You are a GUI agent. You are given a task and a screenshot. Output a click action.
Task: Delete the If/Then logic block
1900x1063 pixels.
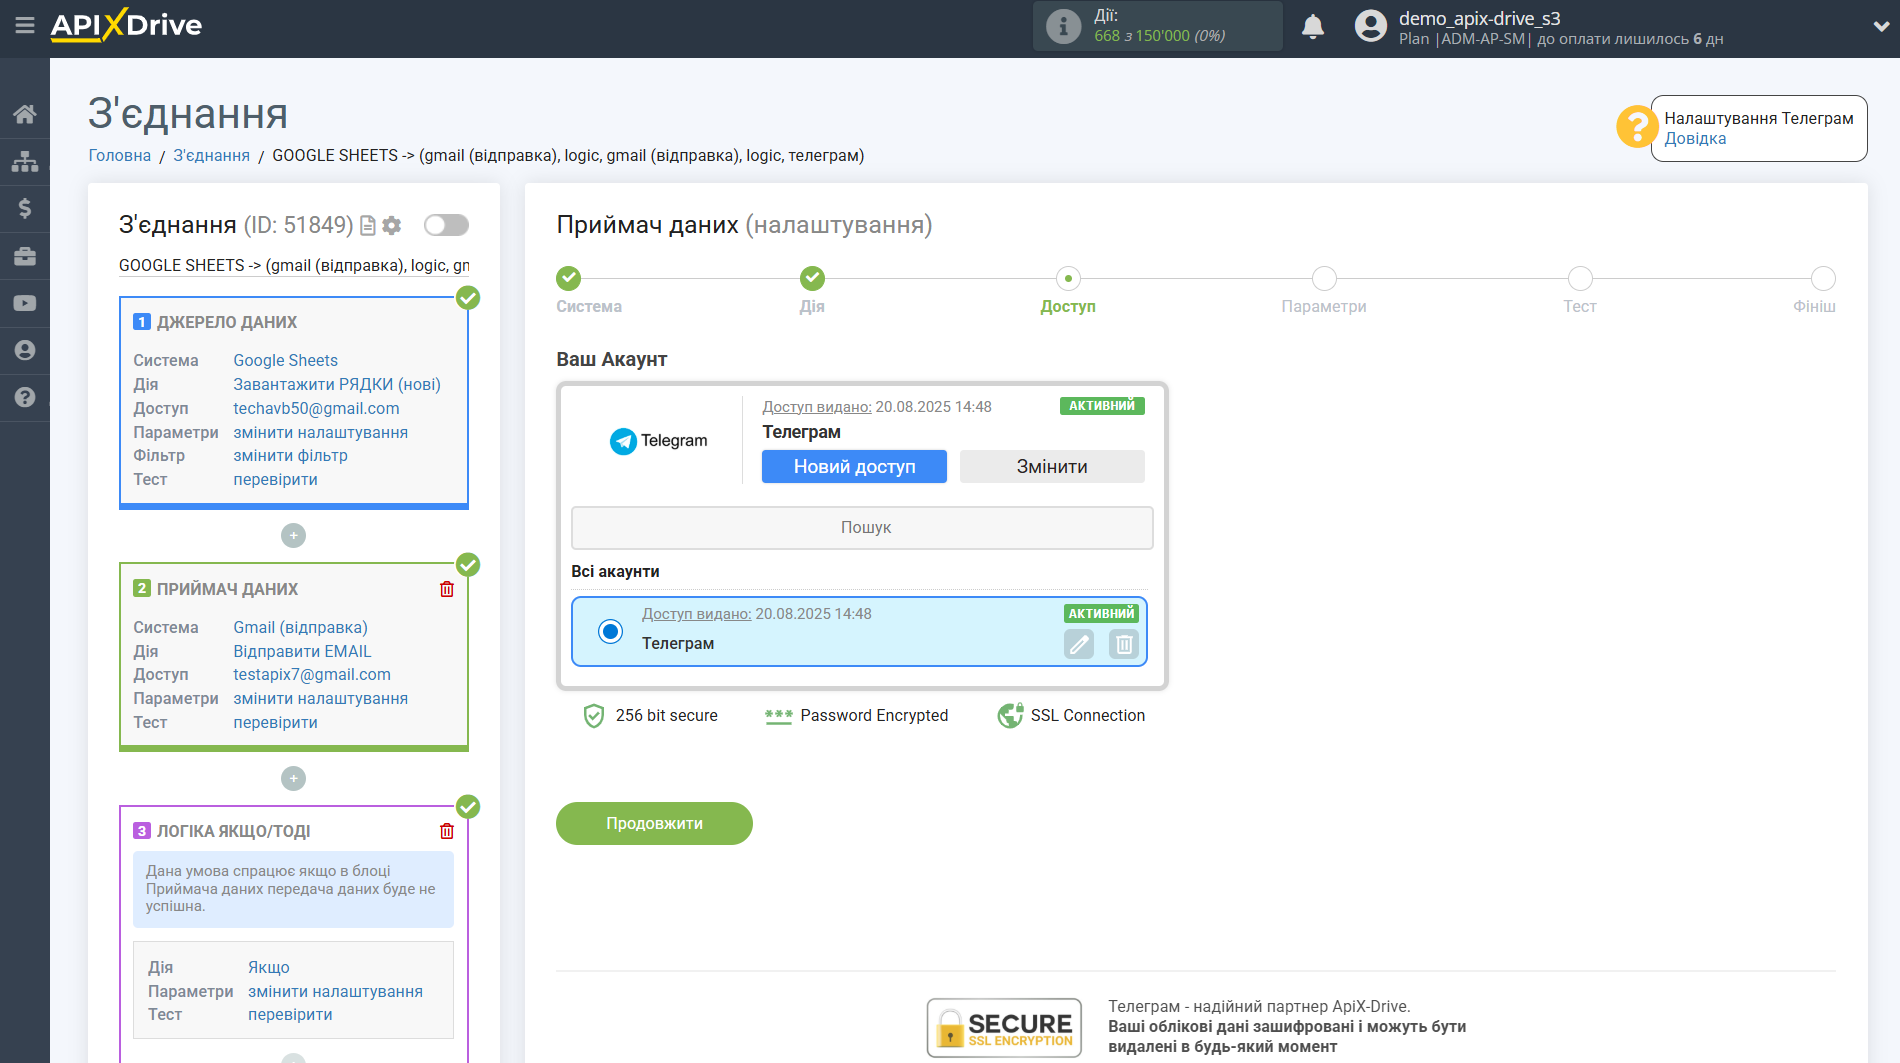click(447, 831)
